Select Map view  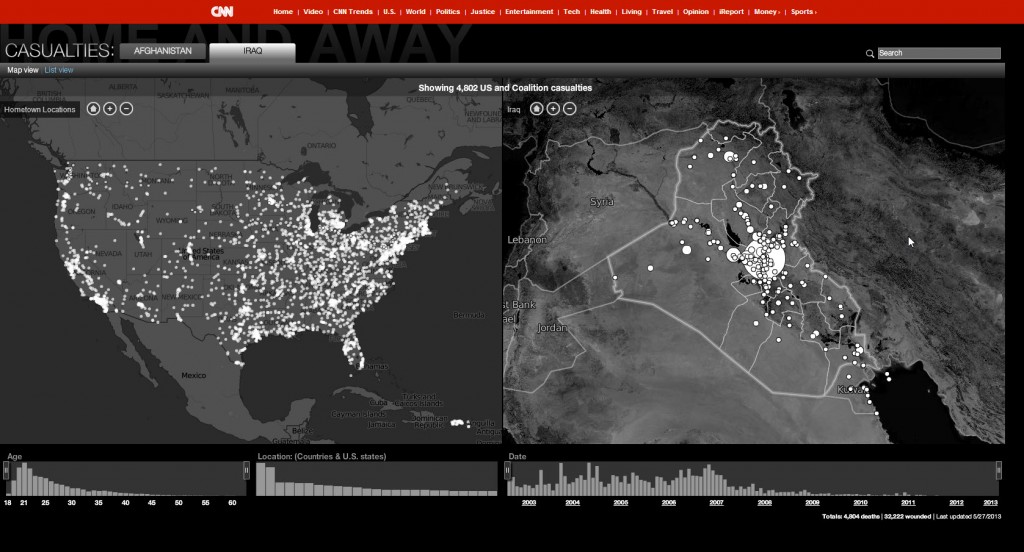point(23,70)
